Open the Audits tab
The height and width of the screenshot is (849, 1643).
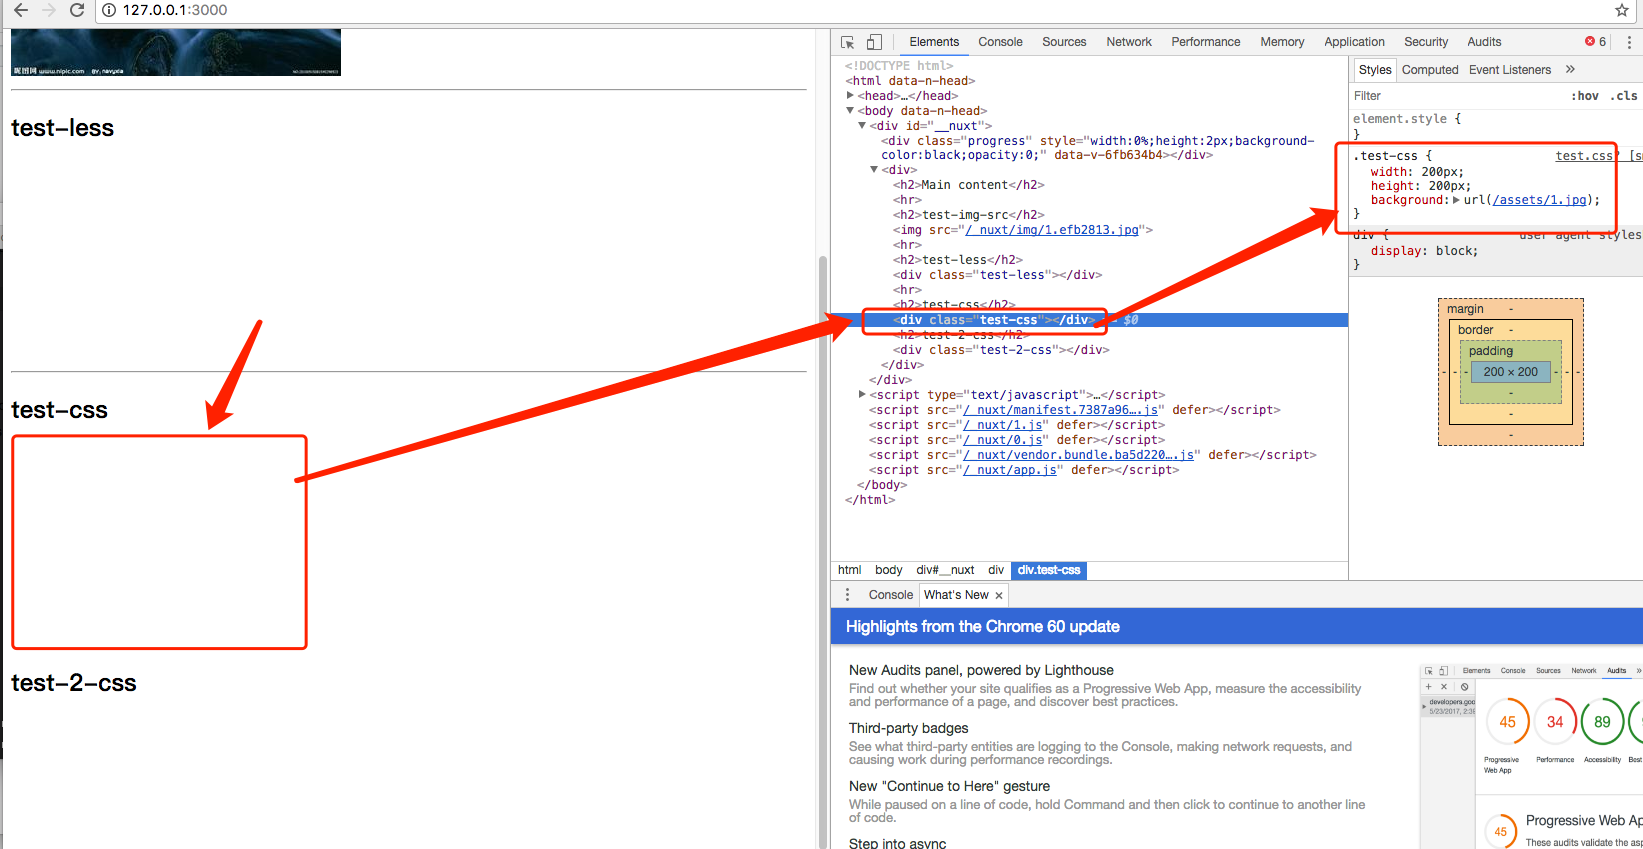(x=1484, y=42)
